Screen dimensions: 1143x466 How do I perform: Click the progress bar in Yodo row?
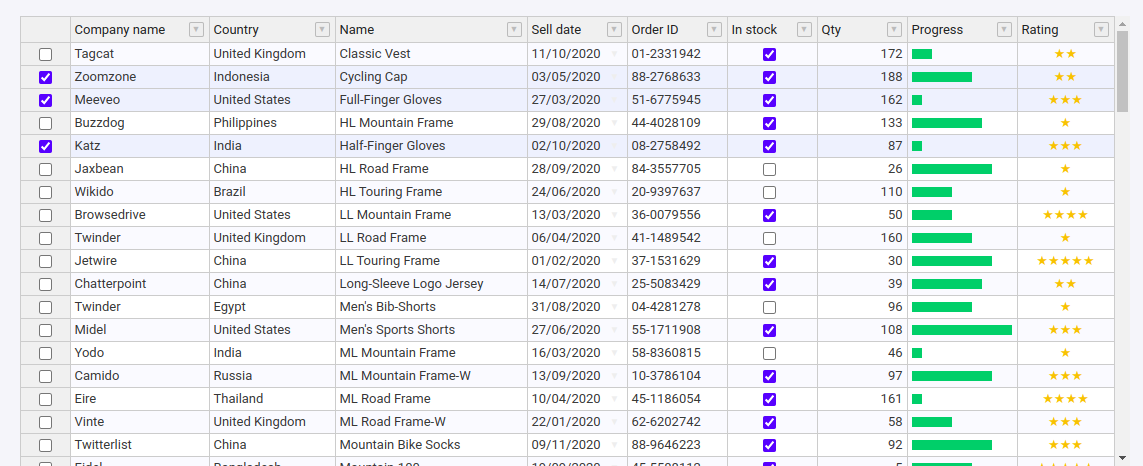click(x=917, y=353)
